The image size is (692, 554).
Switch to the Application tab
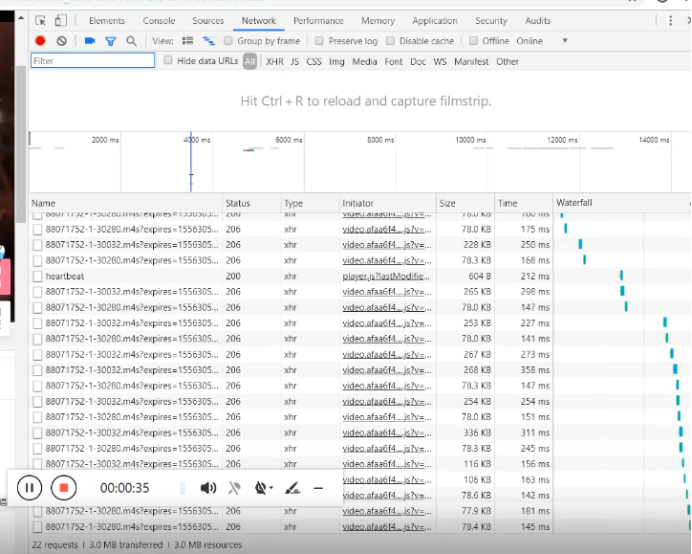[x=435, y=21]
